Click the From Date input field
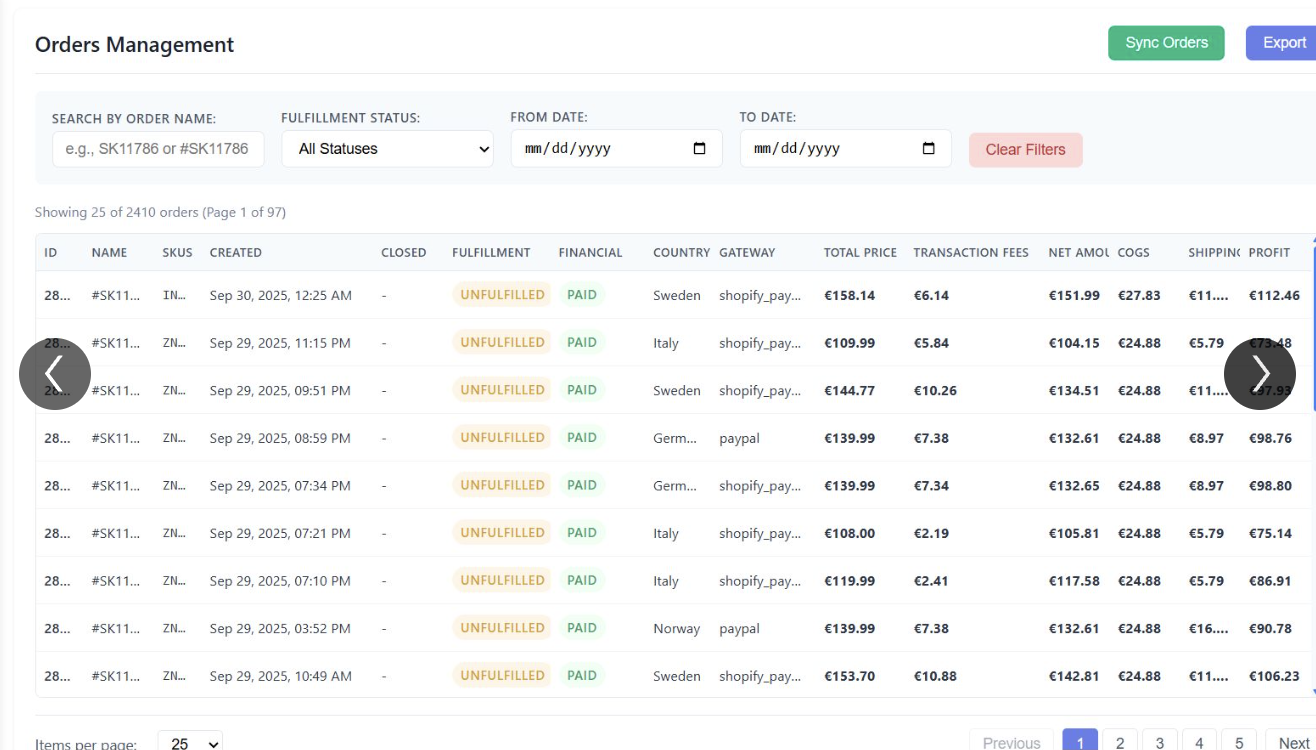Viewport: 1316px width, 750px height. coord(600,149)
